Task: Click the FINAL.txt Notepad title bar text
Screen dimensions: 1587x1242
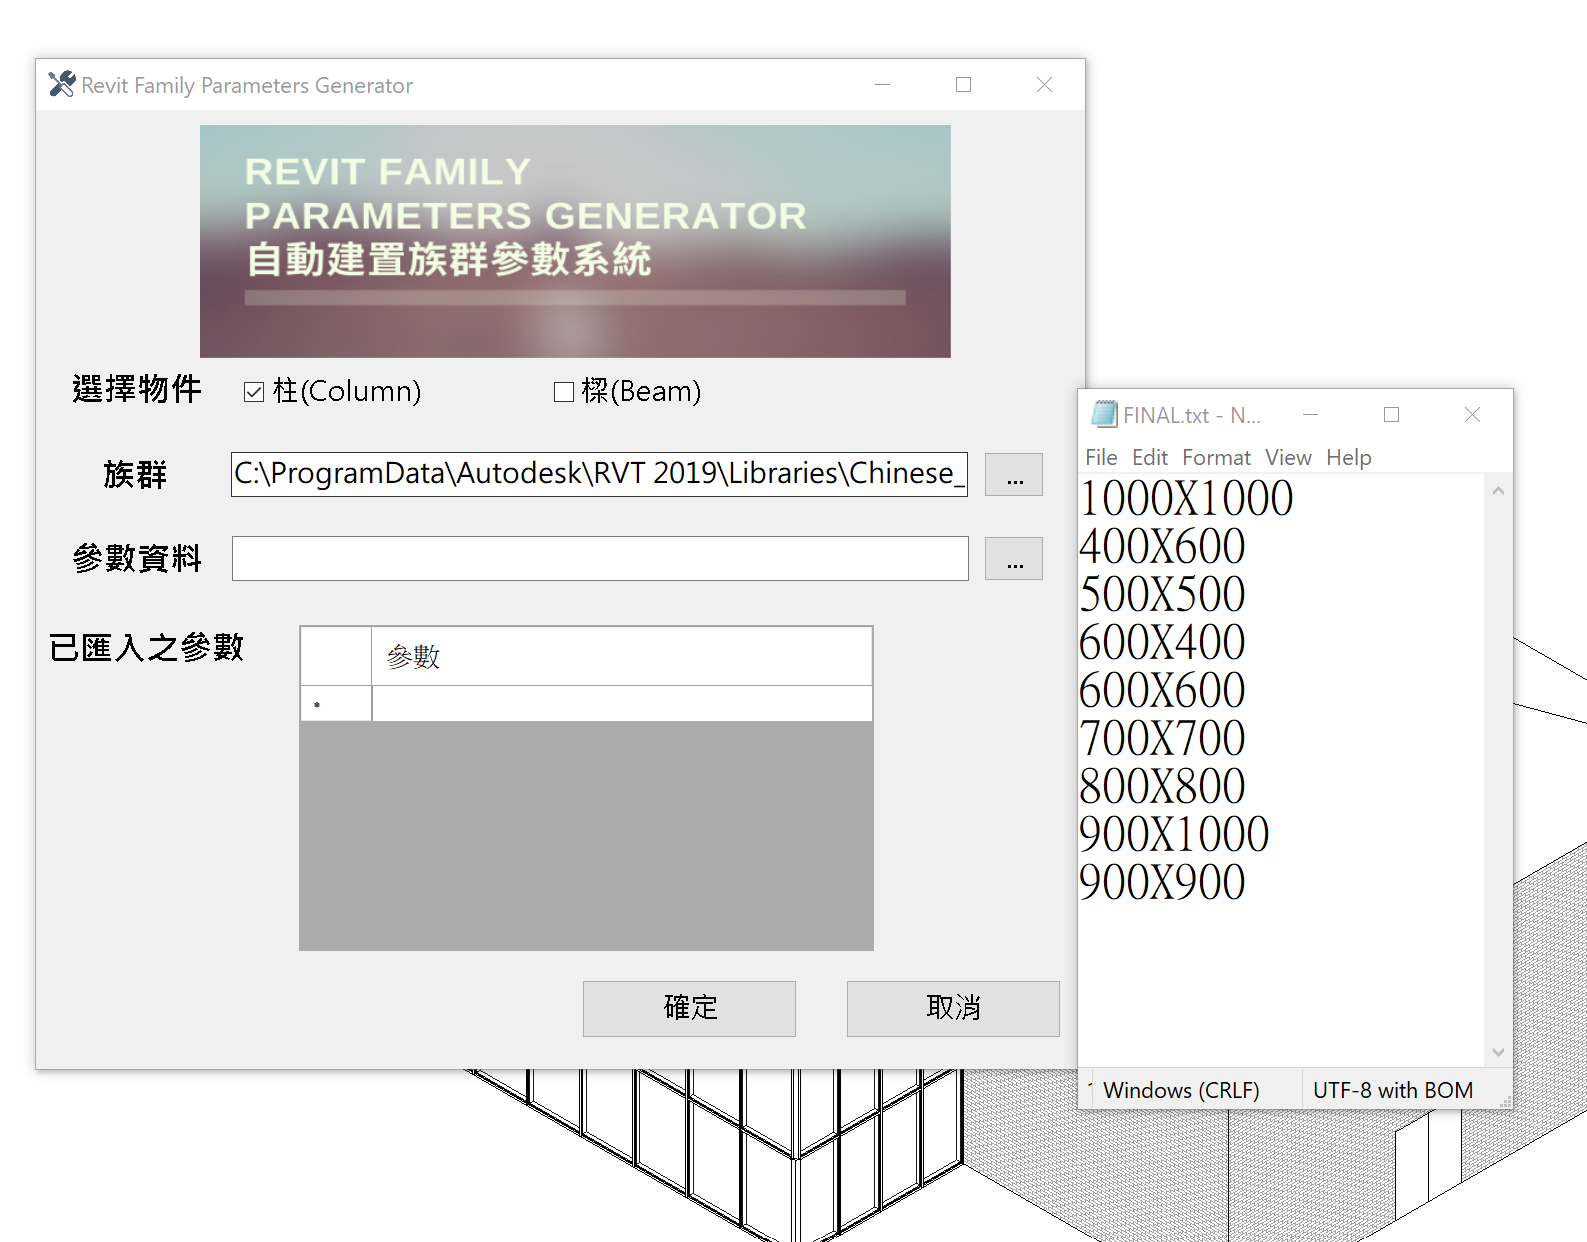Action: click(1191, 415)
